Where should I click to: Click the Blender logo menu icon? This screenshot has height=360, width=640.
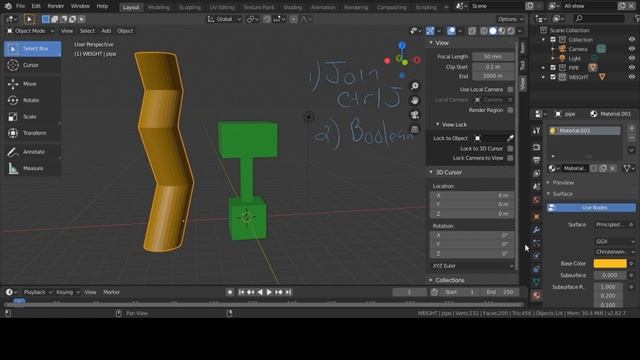click(x=8, y=6)
